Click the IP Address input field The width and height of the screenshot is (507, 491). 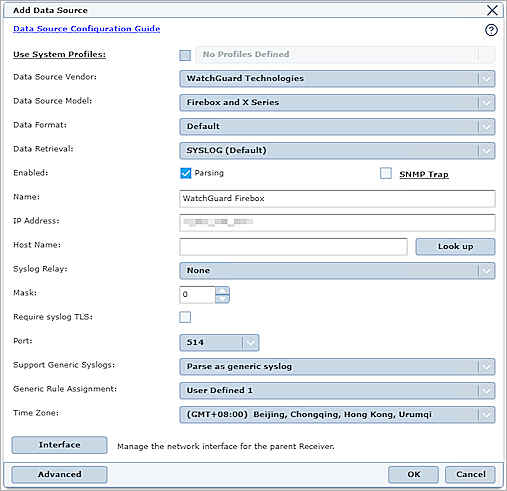click(337, 223)
